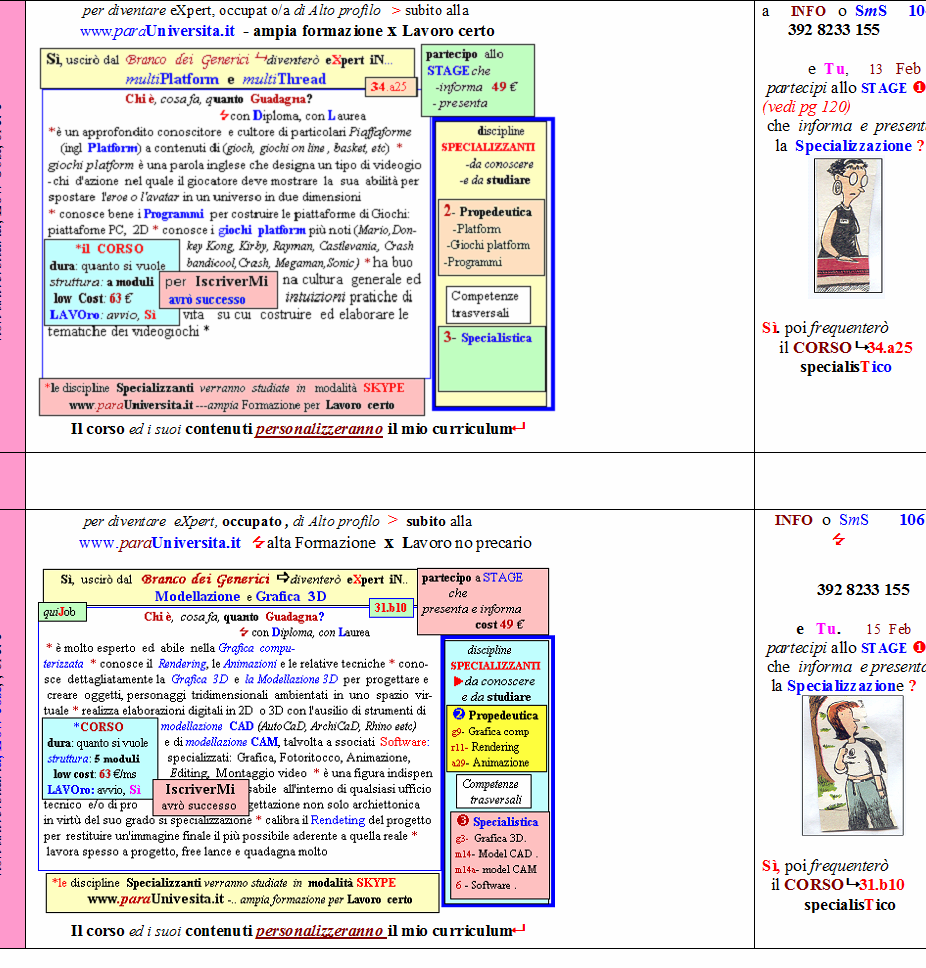Click the blue circled 2 before yellow 'Propedeutica'
The width and height of the screenshot is (926, 968).
pos(459,715)
